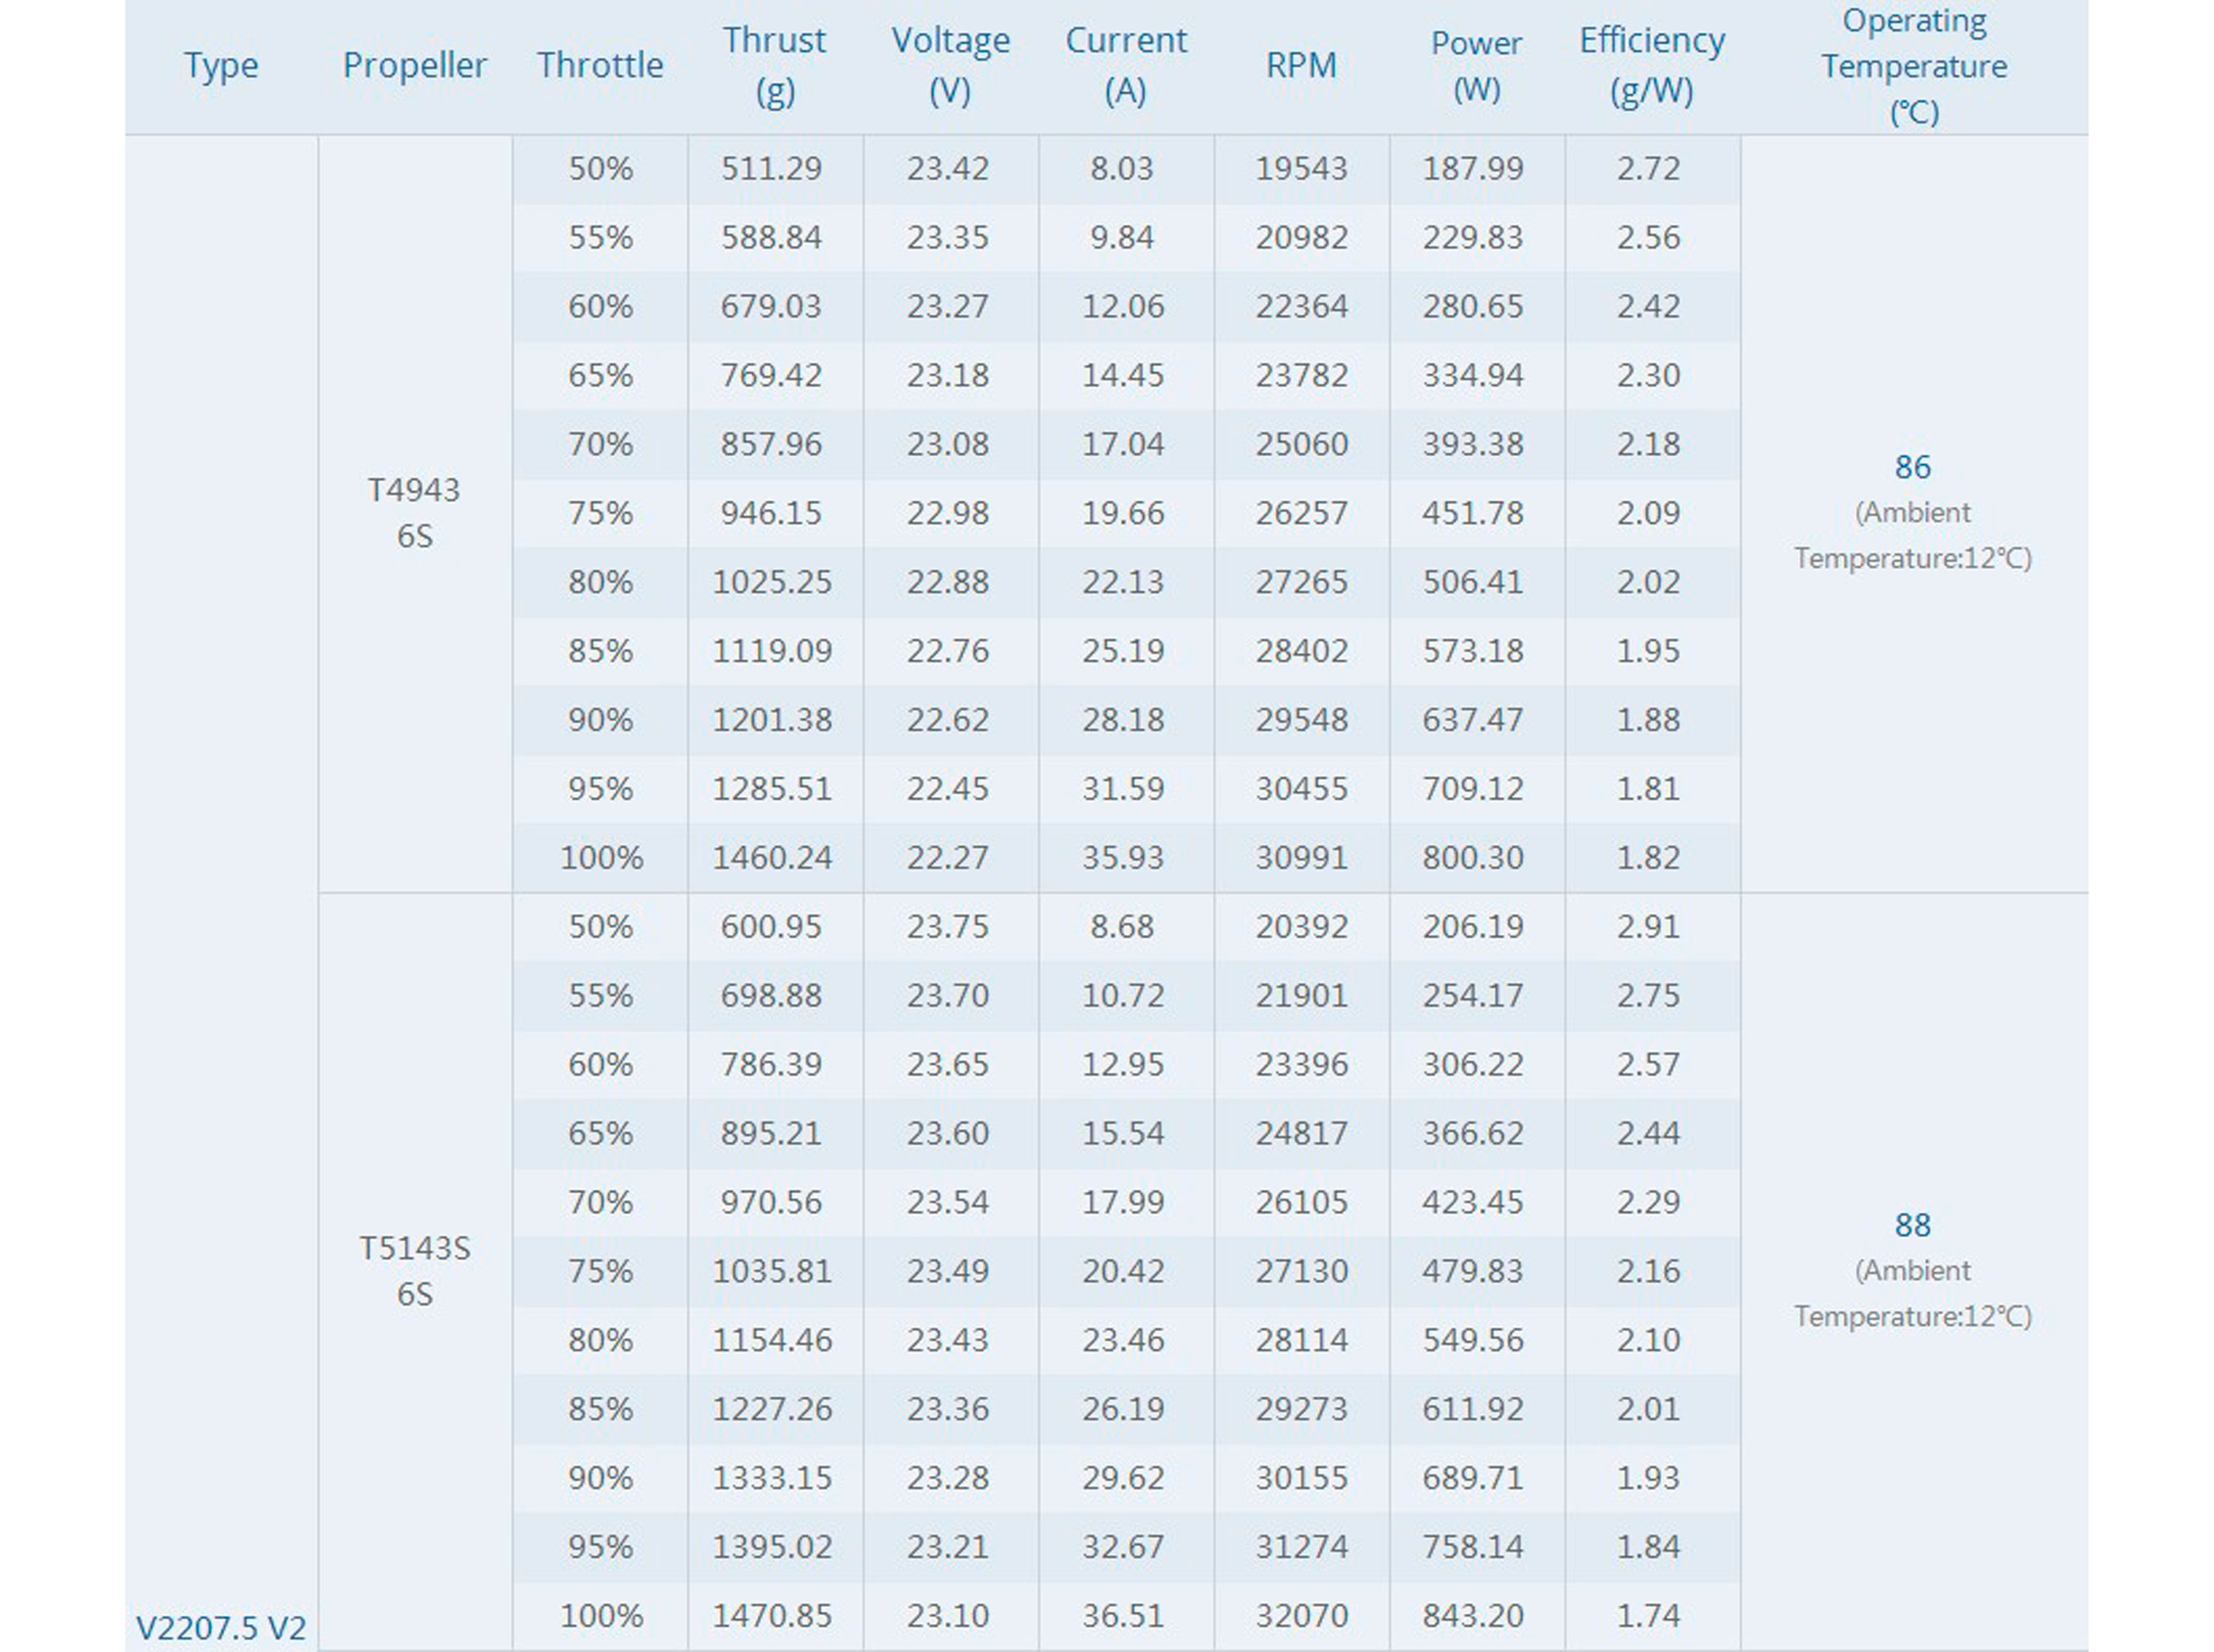Click the V2207.5 V2 motor type label

tap(221, 1627)
